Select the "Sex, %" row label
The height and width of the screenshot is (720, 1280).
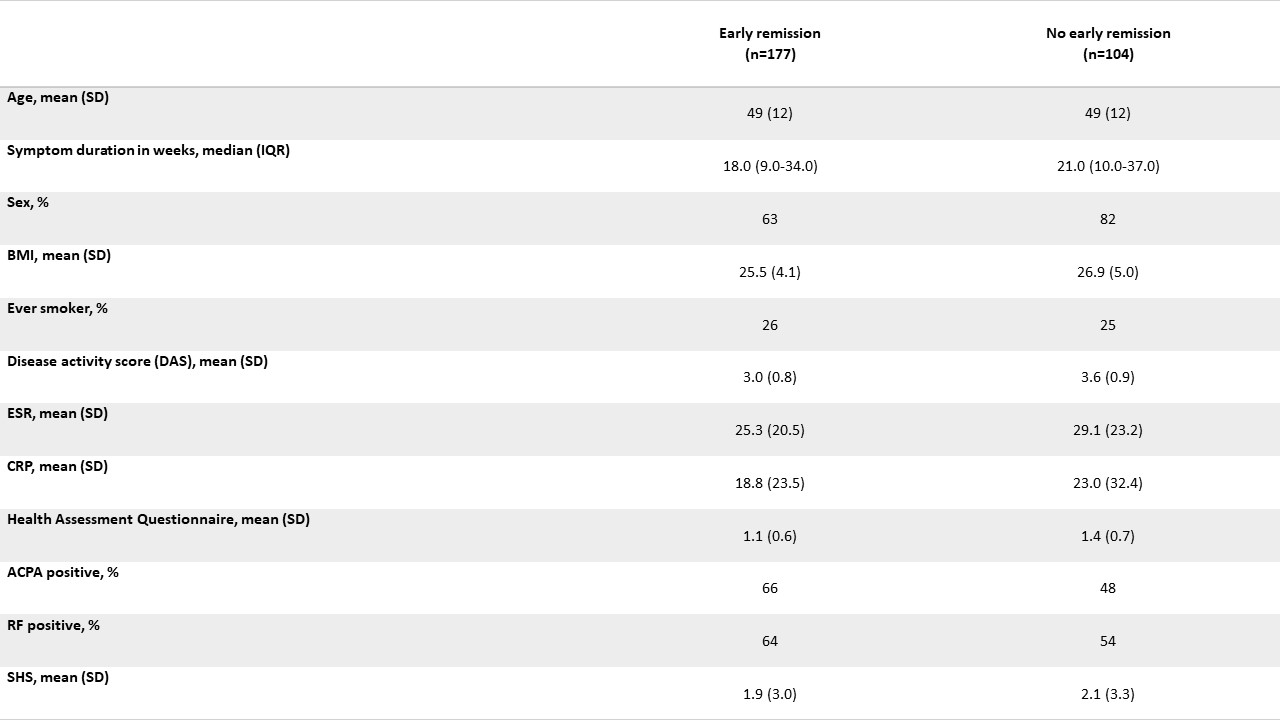click(x=28, y=203)
